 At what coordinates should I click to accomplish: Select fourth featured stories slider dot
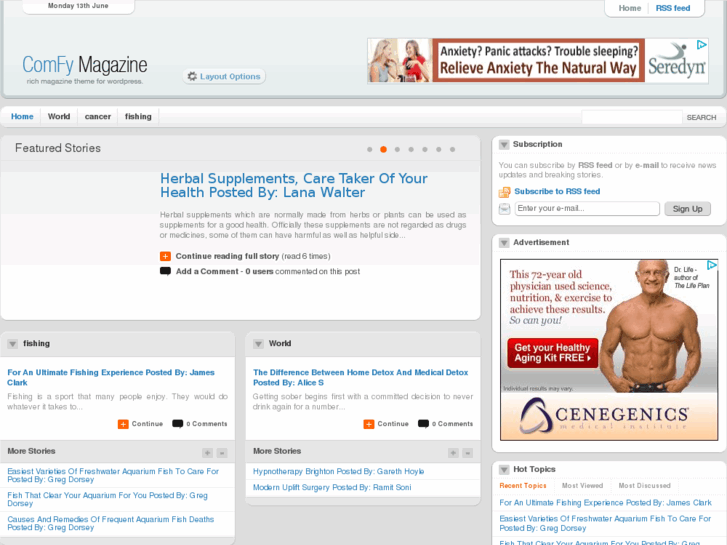tap(411, 149)
